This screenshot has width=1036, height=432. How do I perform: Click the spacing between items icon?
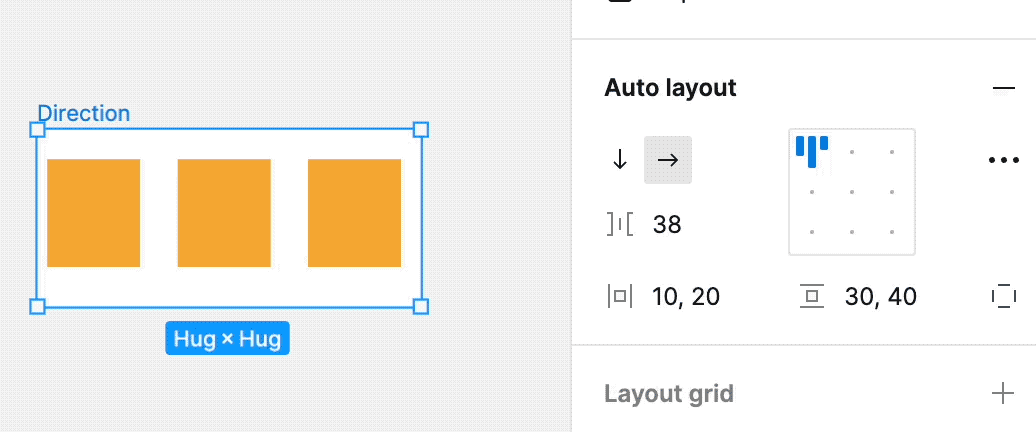point(620,225)
